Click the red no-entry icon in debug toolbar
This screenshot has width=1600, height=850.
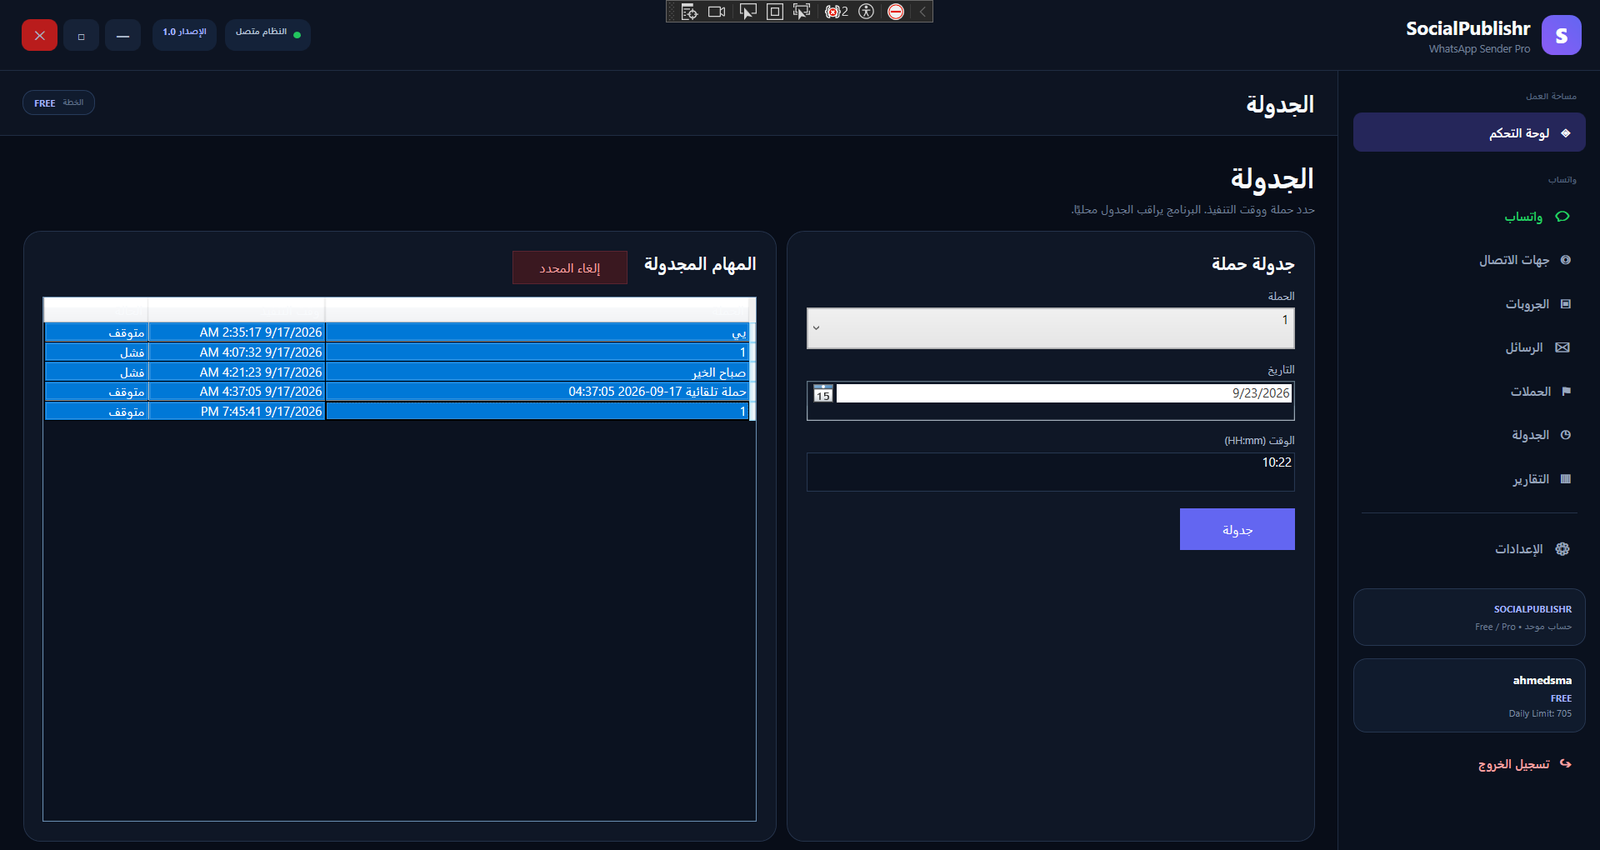tap(896, 12)
